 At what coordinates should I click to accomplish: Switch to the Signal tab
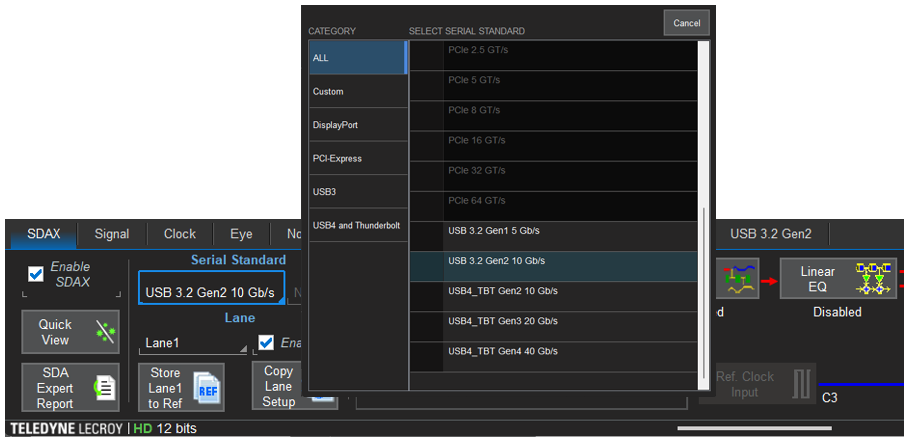[112, 234]
